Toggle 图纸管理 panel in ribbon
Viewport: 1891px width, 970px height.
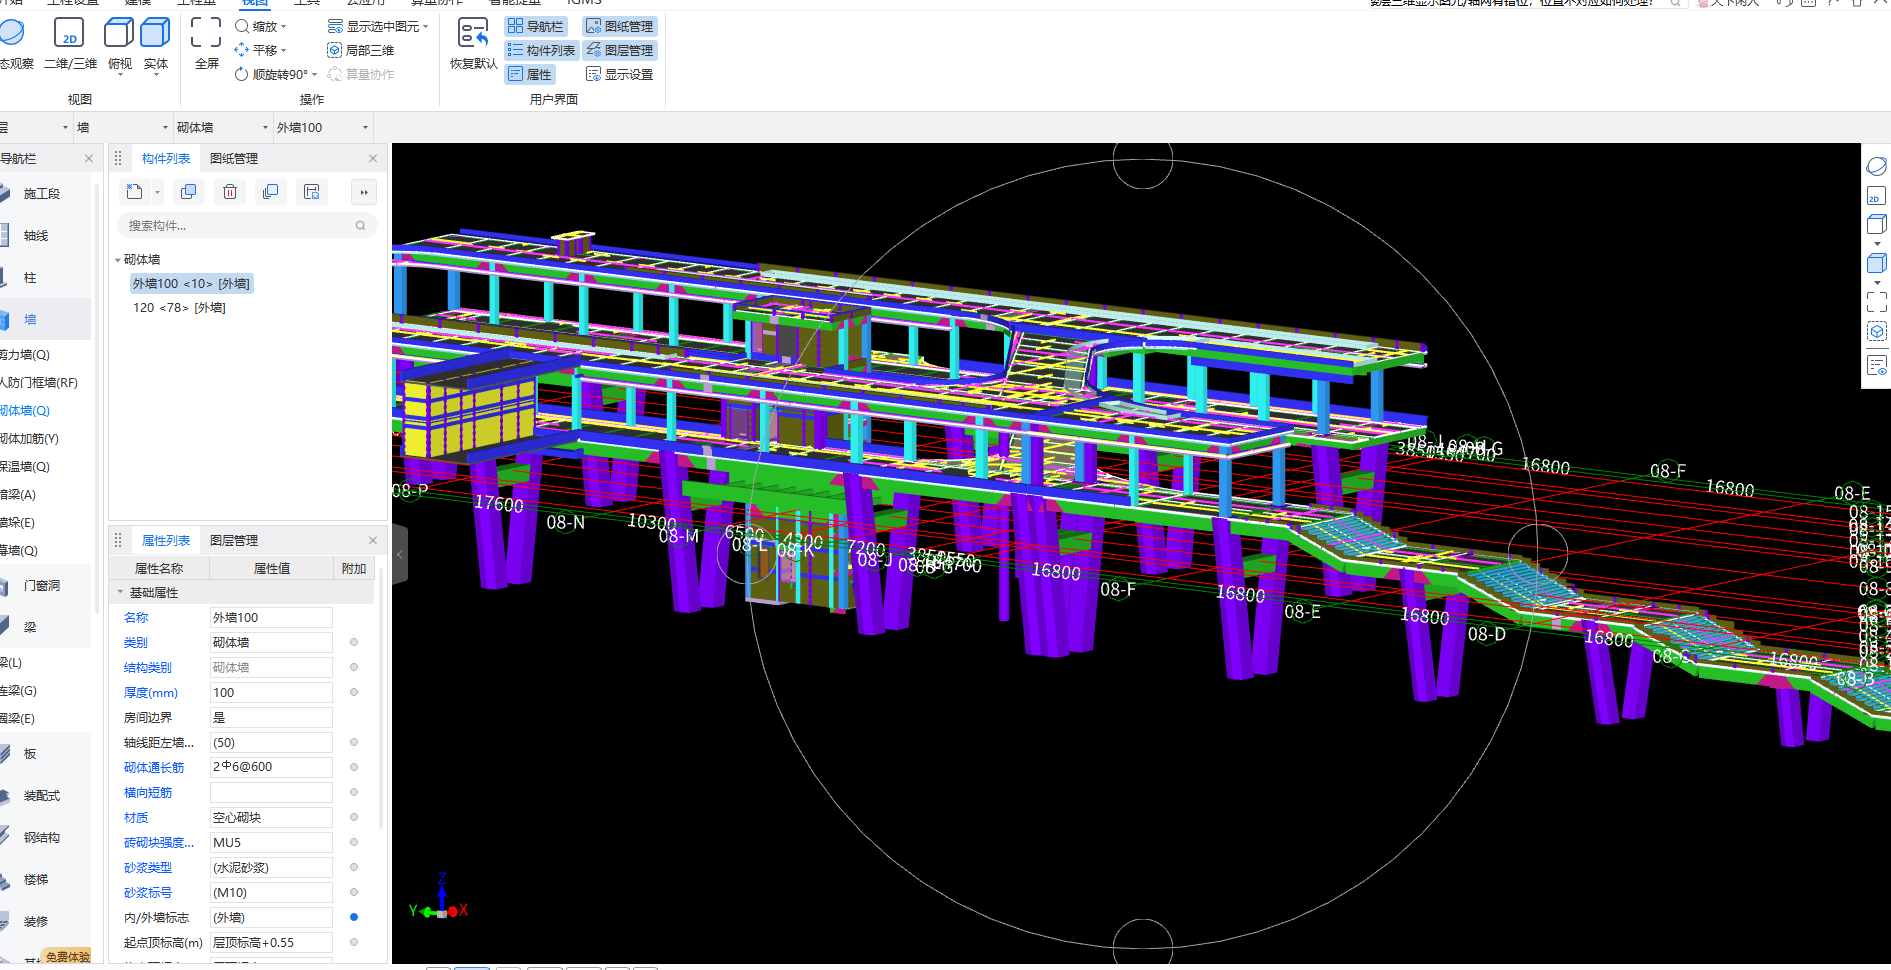pos(619,26)
